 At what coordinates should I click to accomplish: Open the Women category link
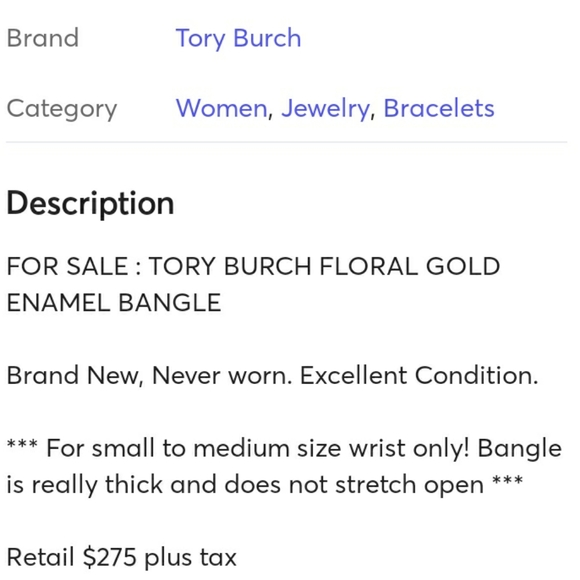(222, 108)
